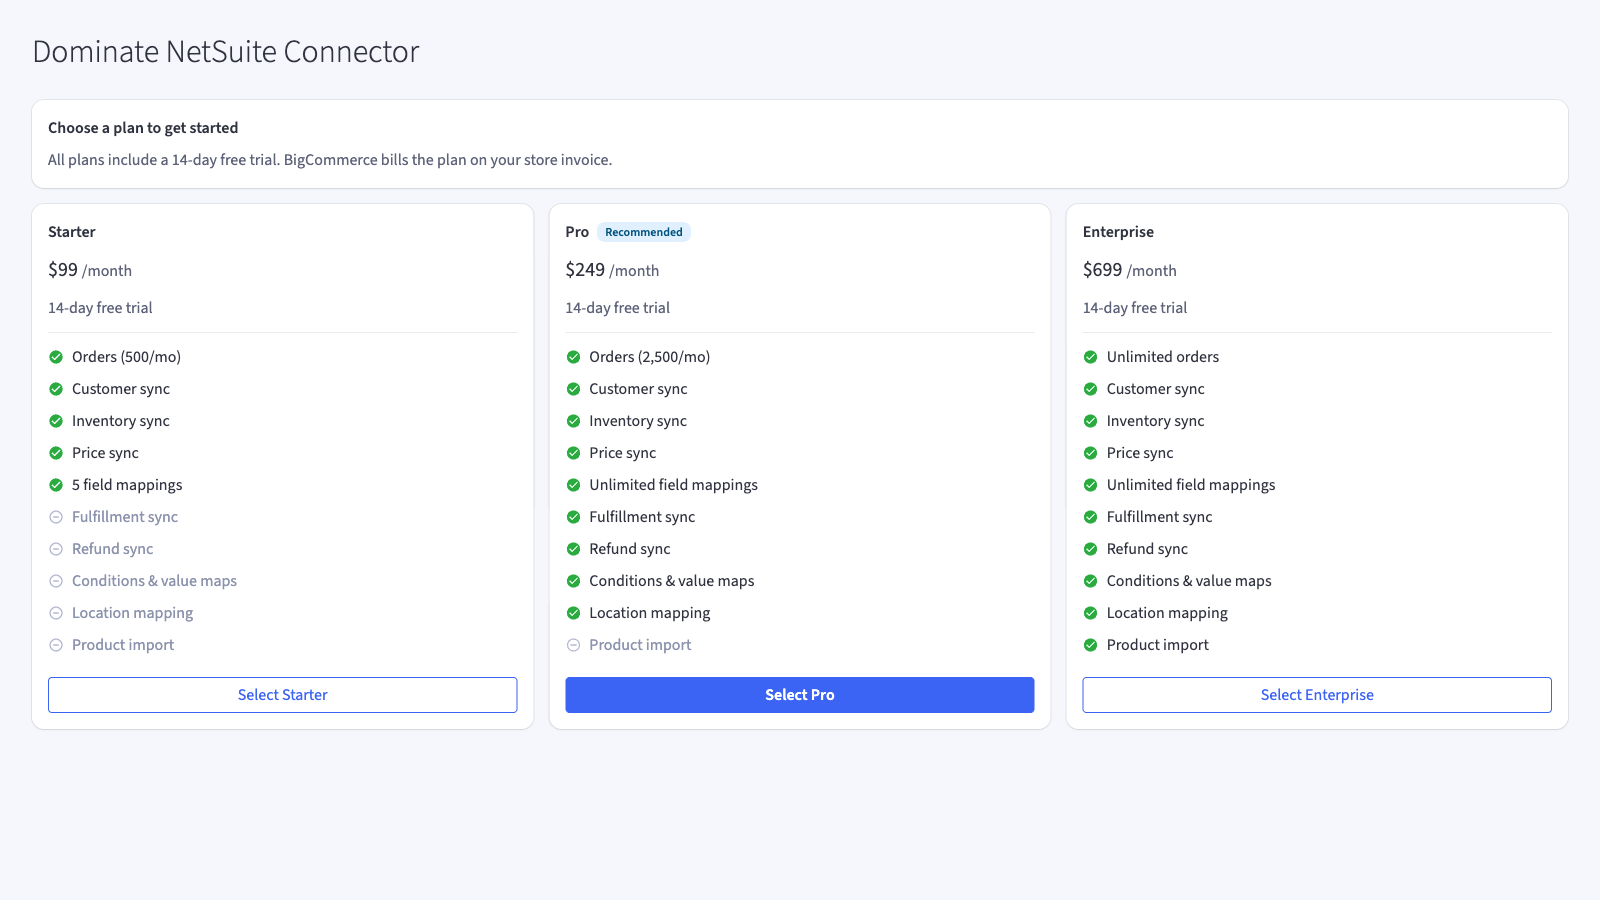Click check icon beside Enterprise Customer sync

(1090, 389)
